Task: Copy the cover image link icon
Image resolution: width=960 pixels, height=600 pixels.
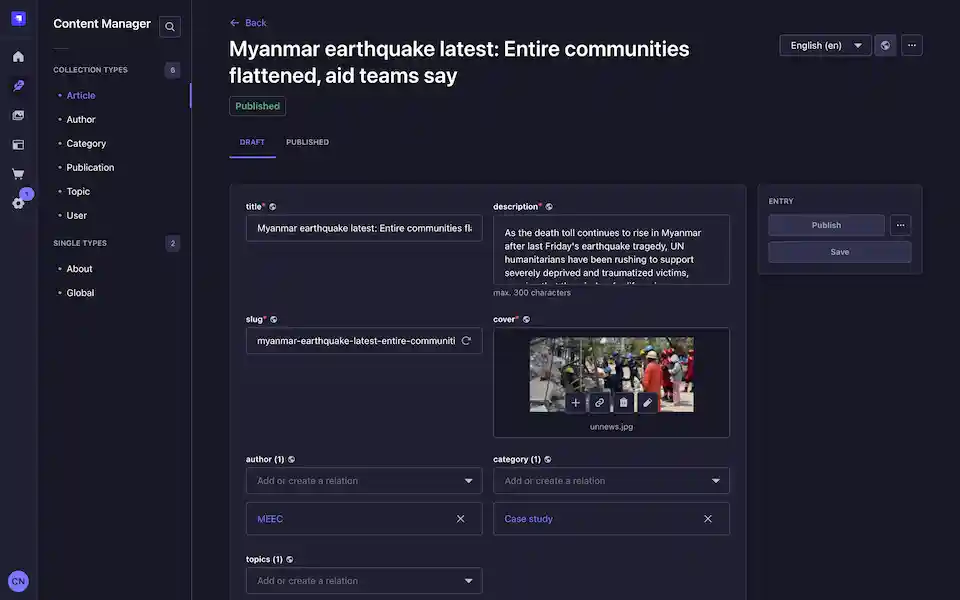Action: coord(599,402)
